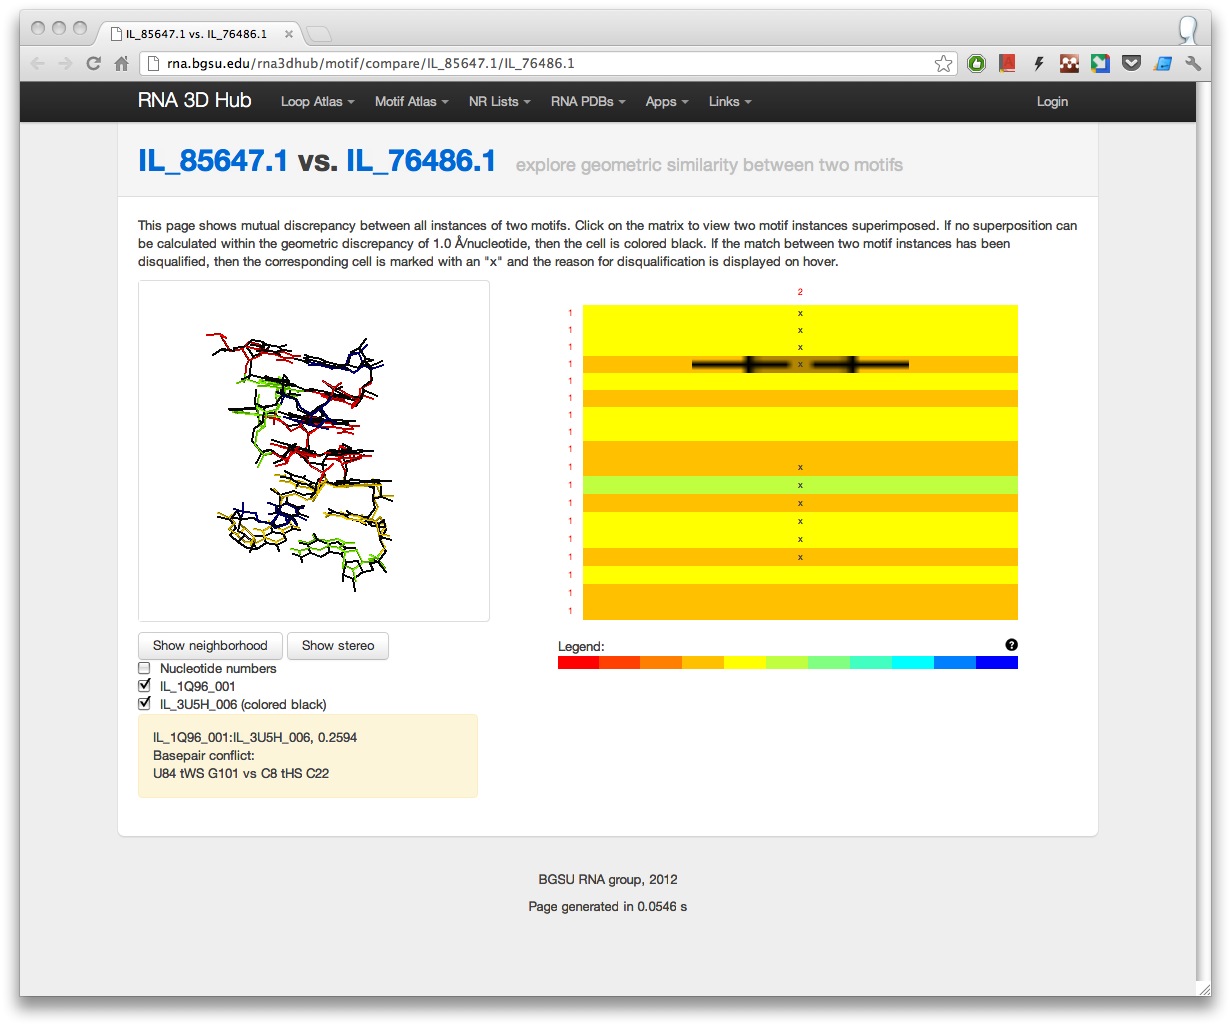Open the Apps navigation menu
Viewport: 1231px width, 1026px height.
point(666,102)
